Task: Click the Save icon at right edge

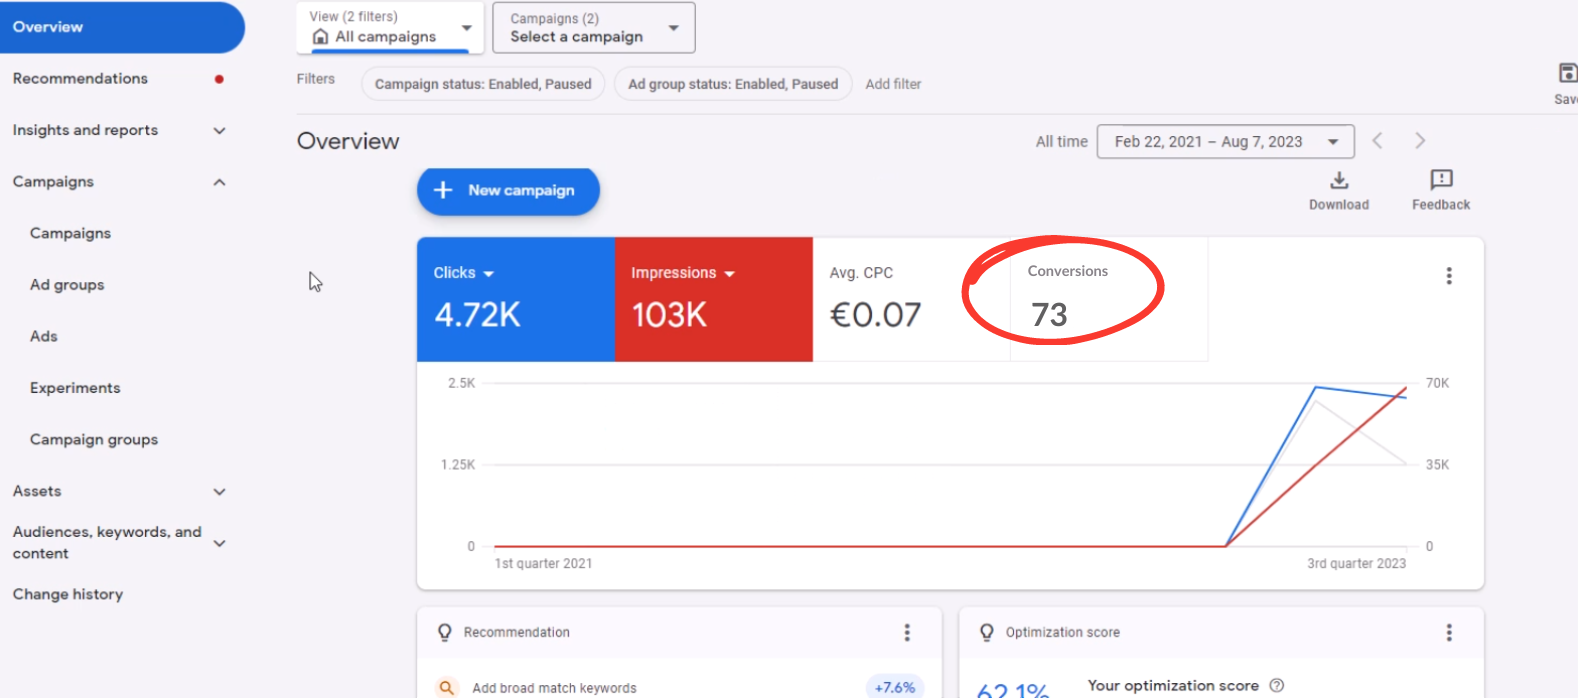Action: point(1567,74)
